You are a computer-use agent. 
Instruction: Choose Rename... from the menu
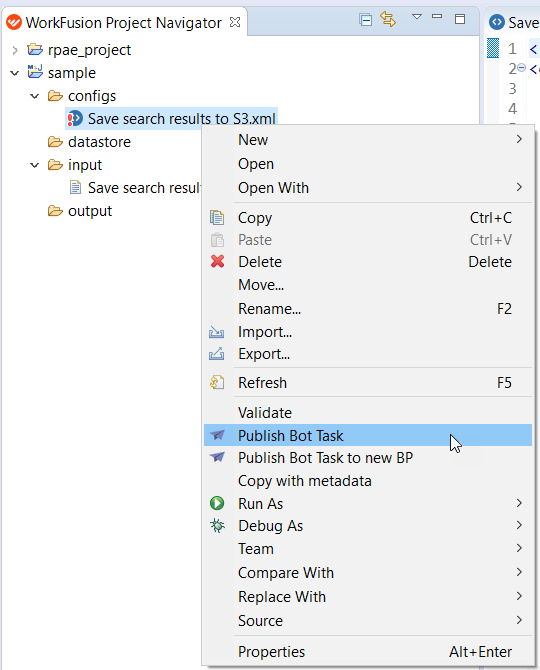[368, 309]
